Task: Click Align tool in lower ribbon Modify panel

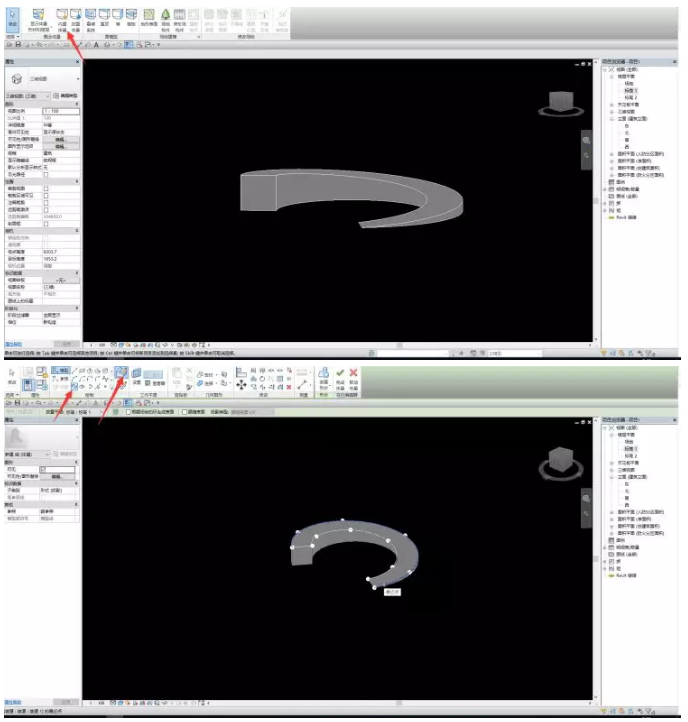Action: coord(241,372)
